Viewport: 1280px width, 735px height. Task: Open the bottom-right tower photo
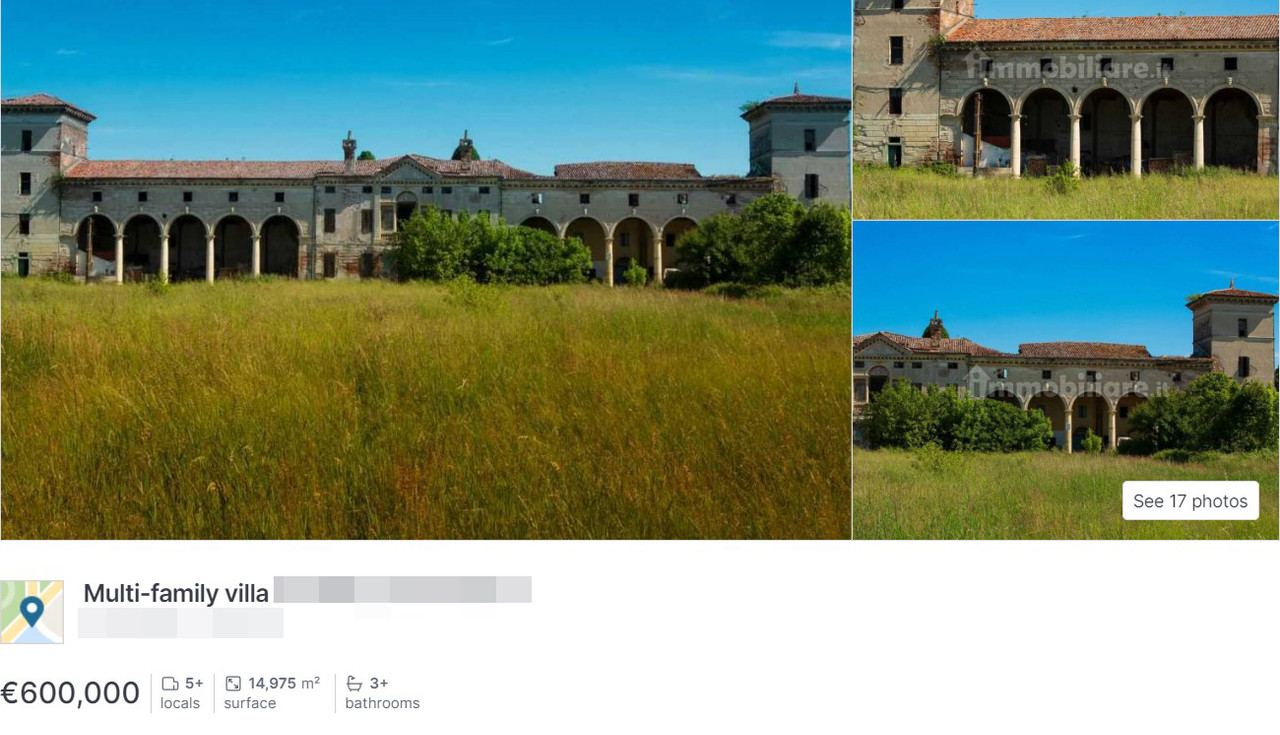1066,381
